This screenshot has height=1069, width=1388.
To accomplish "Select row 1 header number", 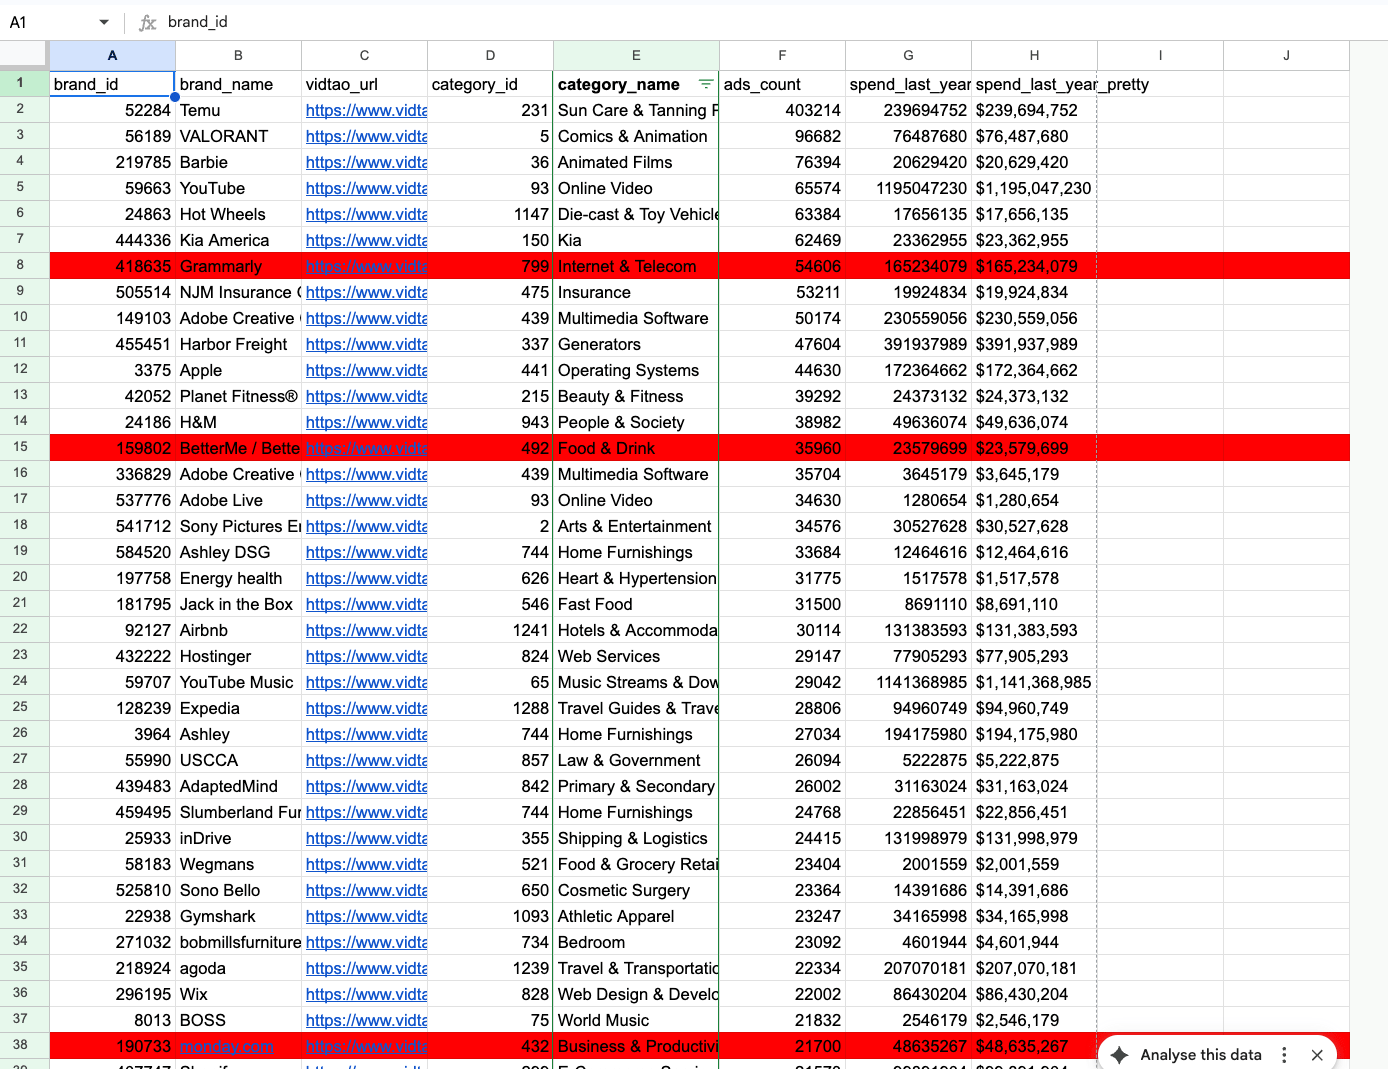I will pyautogui.click(x=24, y=83).
